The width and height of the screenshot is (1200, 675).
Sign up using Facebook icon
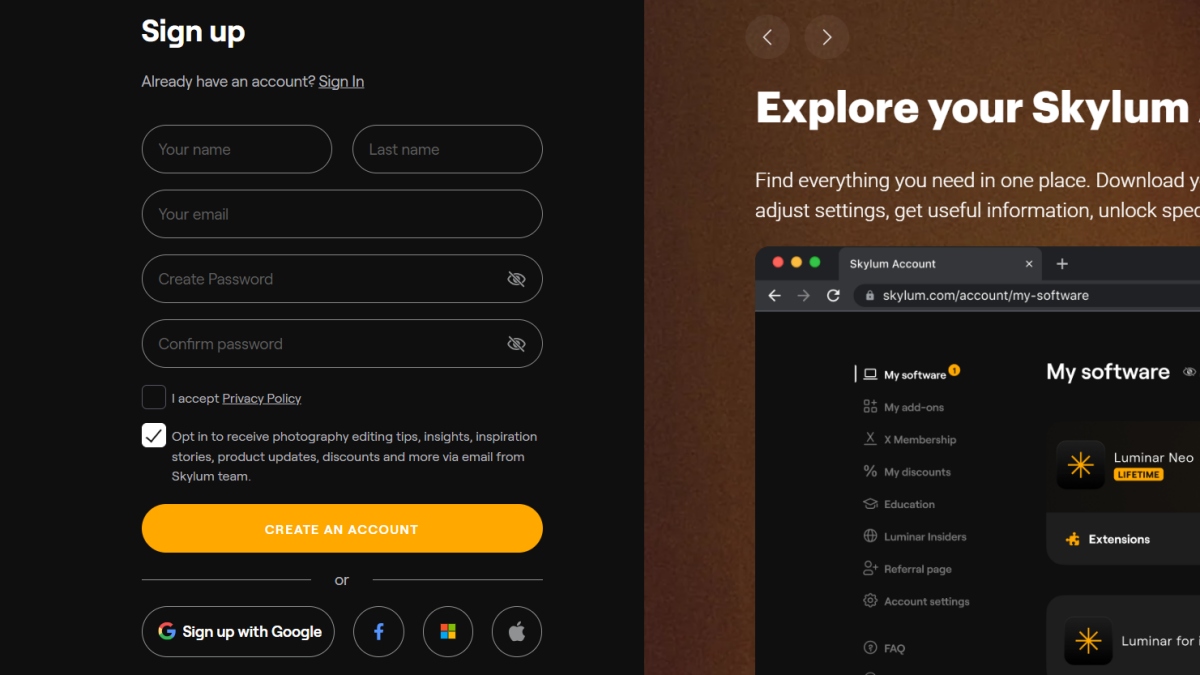tap(379, 631)
